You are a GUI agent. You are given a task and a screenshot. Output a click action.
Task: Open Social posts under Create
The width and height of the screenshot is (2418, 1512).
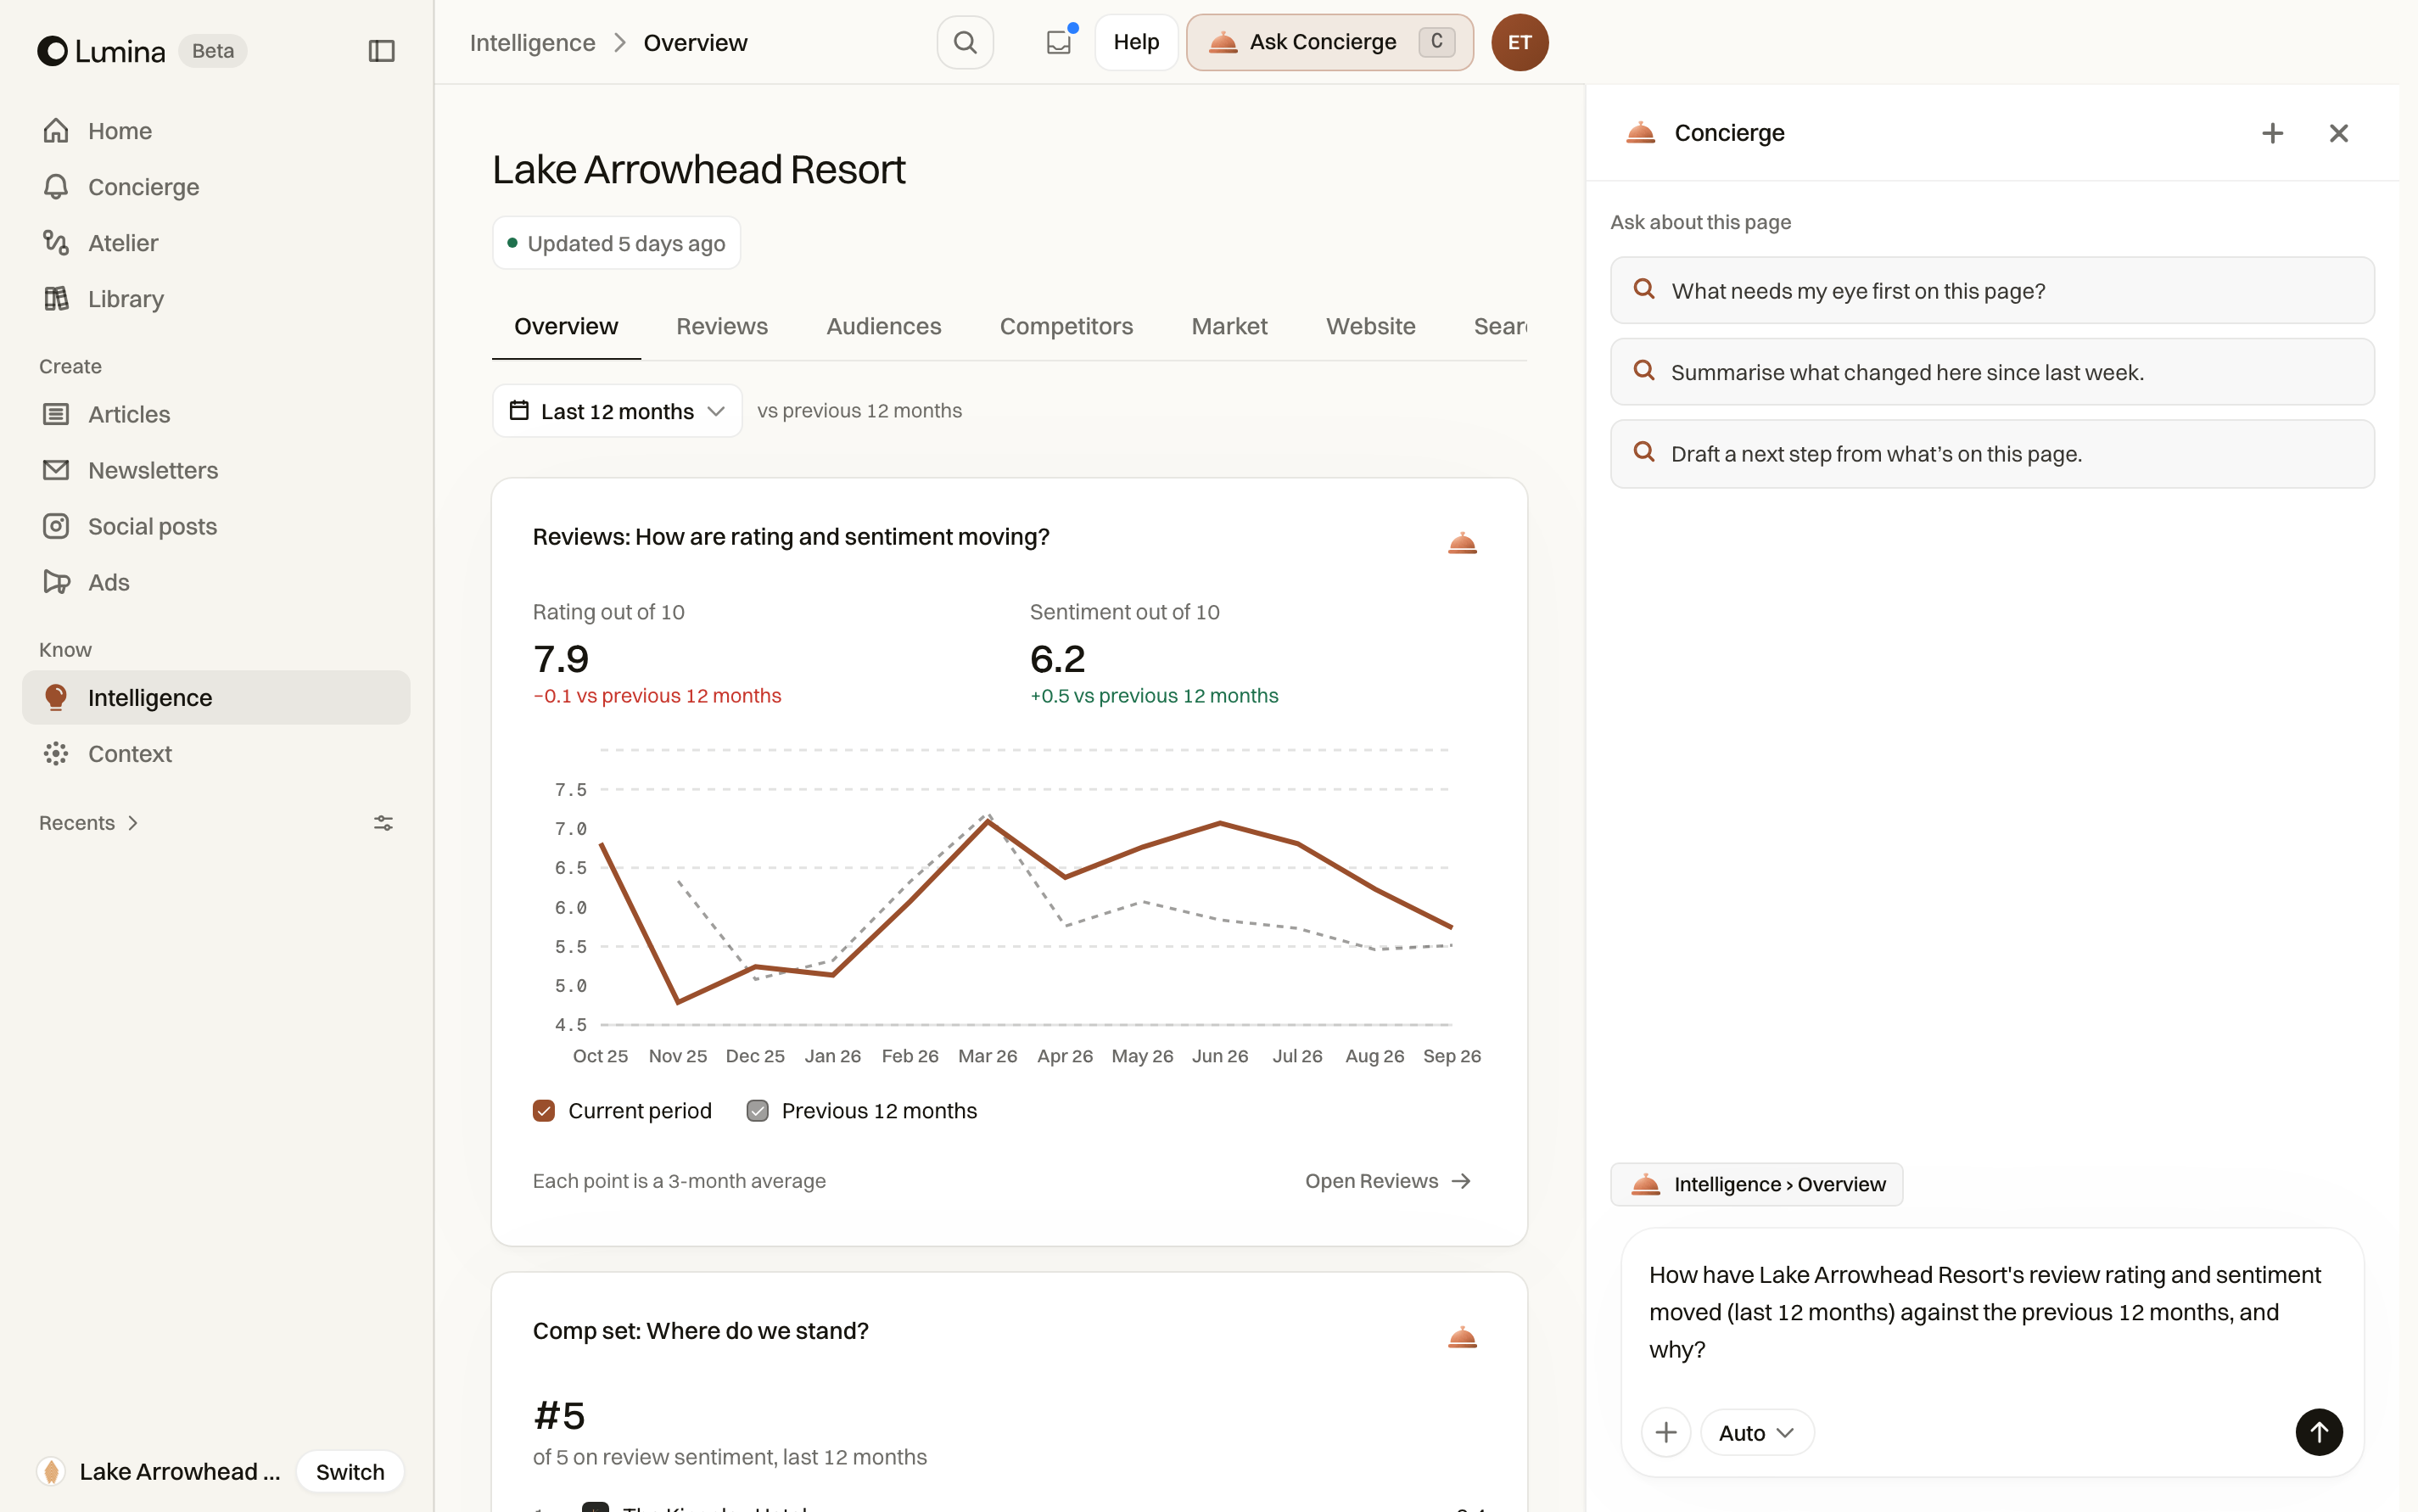216,526
